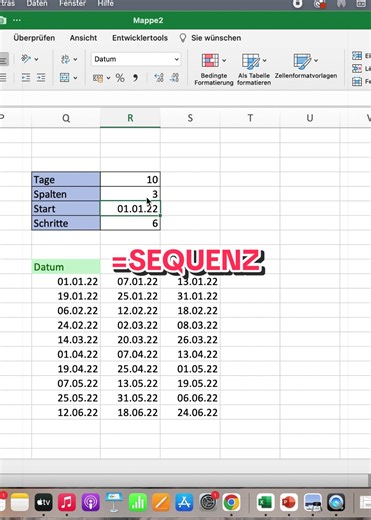Click the insert cells icon
The width and height of the screenshot is (371, 520).
[x=357, y=56]
